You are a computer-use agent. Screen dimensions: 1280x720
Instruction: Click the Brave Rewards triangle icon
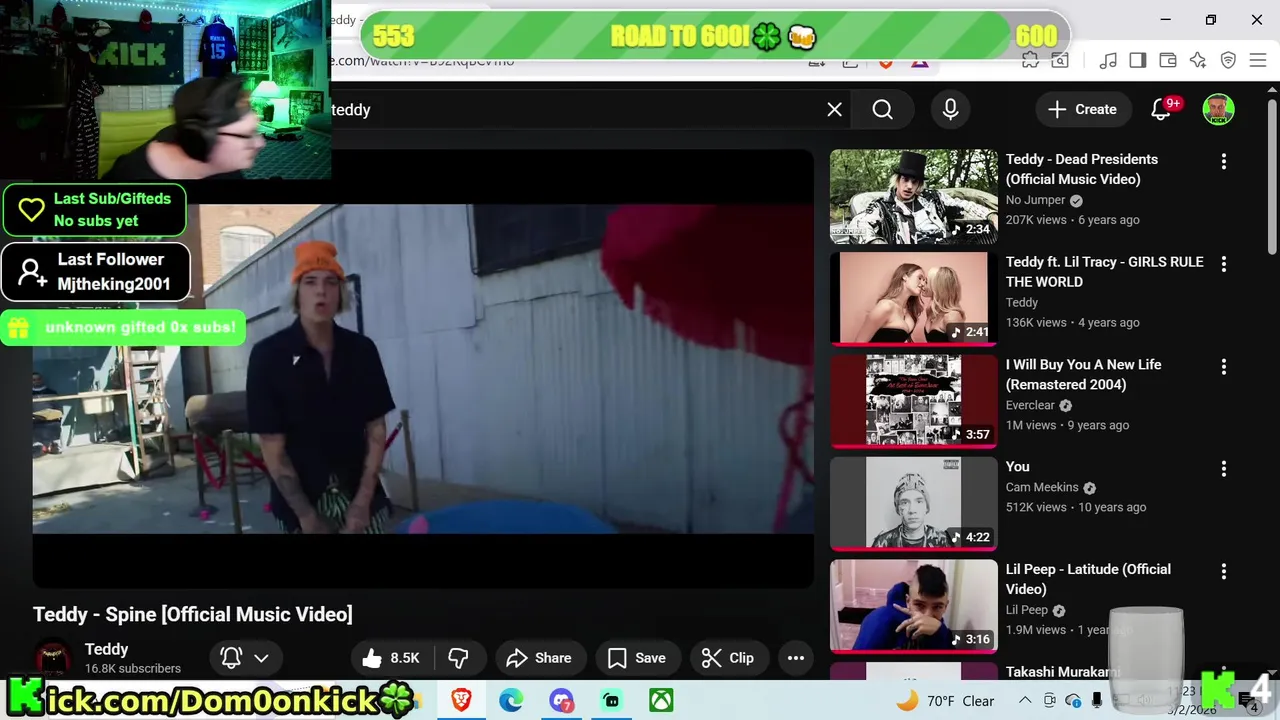919,63
